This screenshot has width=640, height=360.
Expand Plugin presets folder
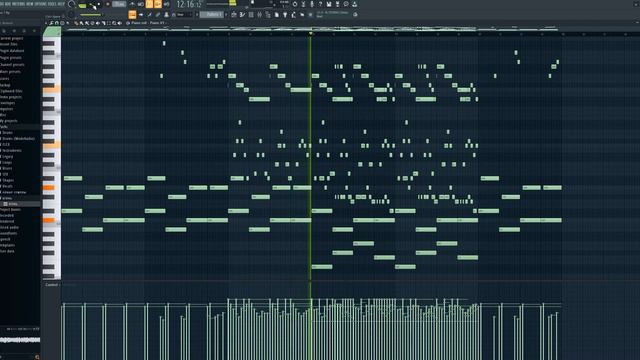tap(11, 58)
